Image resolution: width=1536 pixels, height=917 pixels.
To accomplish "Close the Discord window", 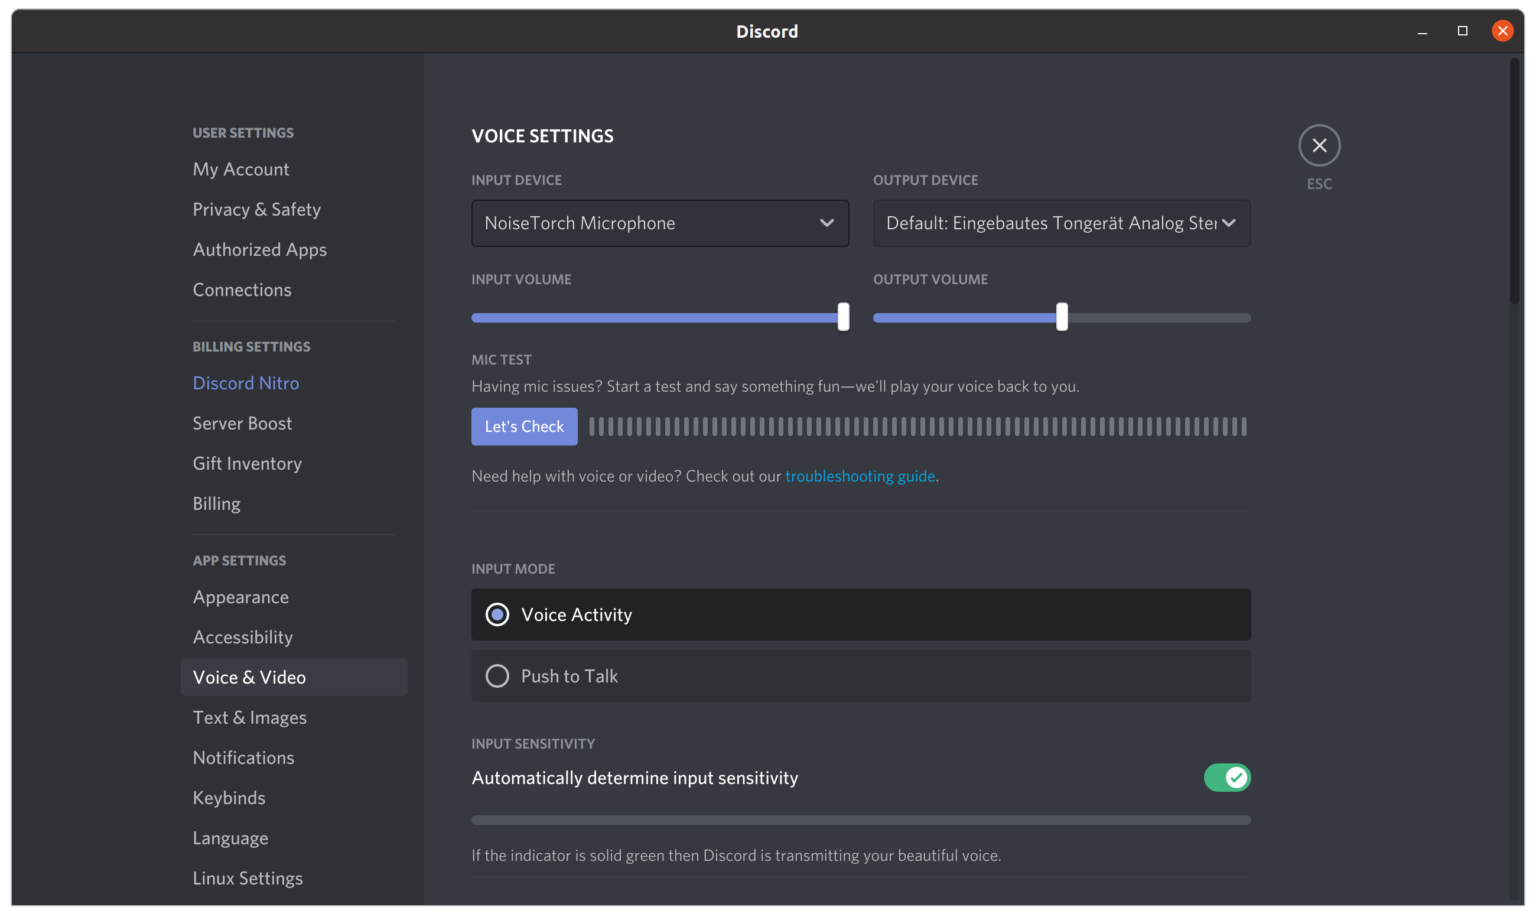I will (1502, 32).
